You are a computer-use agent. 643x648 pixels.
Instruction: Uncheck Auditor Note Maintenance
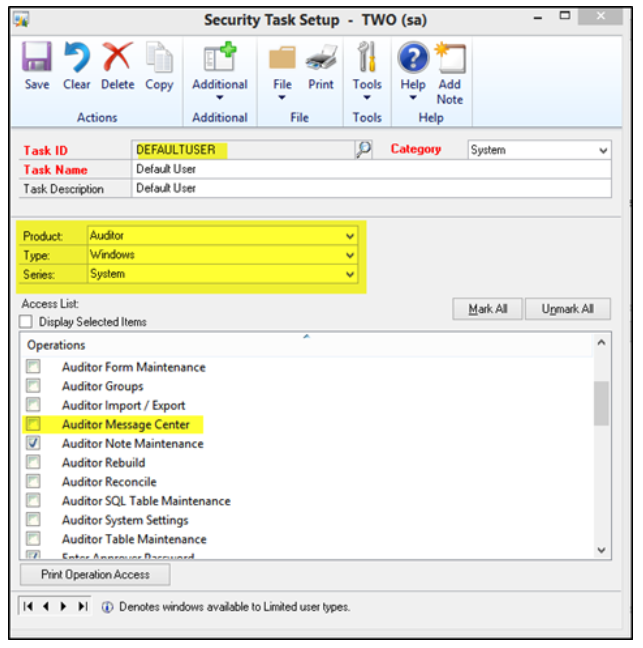[33, 443]
